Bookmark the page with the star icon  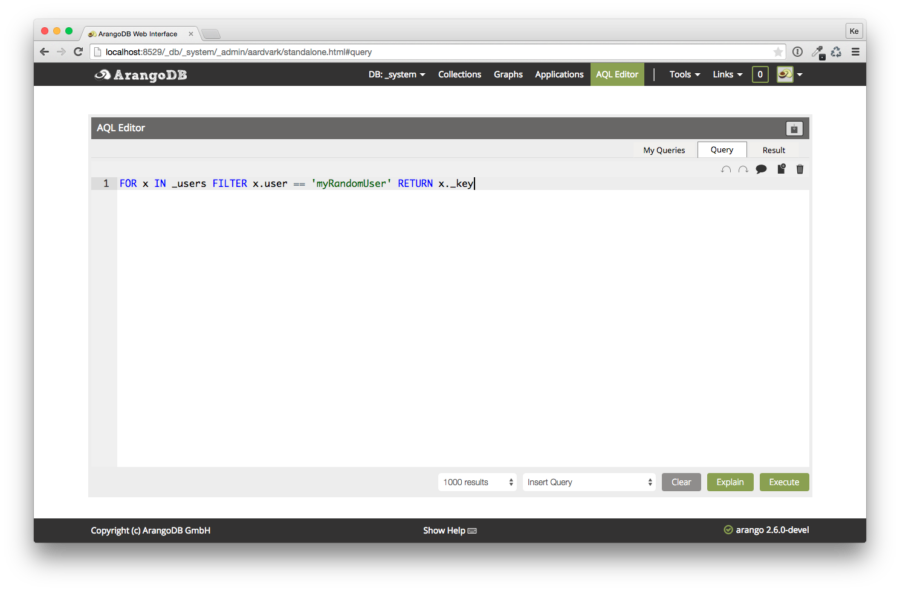pos(778,52)
